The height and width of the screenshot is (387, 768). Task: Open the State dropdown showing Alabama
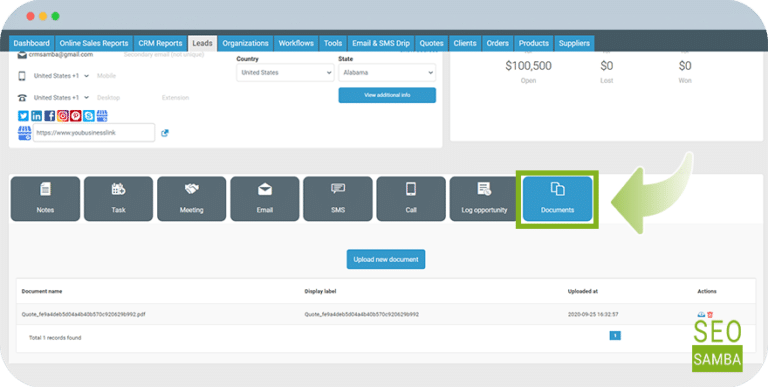[387, 73]
